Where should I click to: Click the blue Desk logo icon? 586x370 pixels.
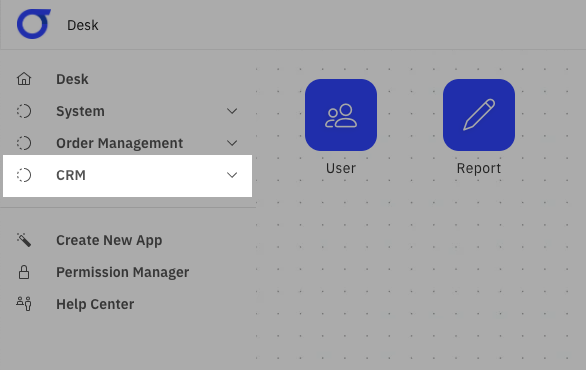(x=34, y=24)
